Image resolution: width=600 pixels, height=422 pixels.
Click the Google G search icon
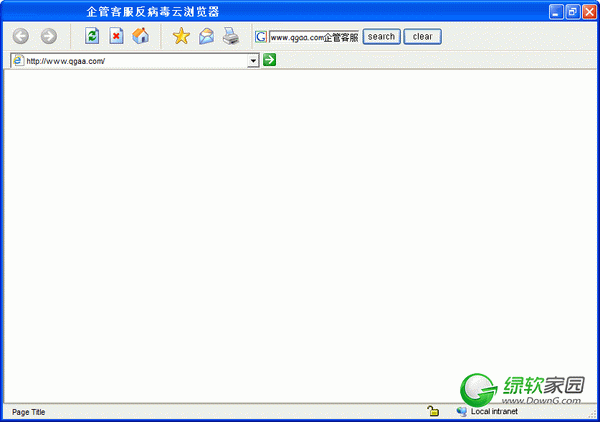click(261, 37)
